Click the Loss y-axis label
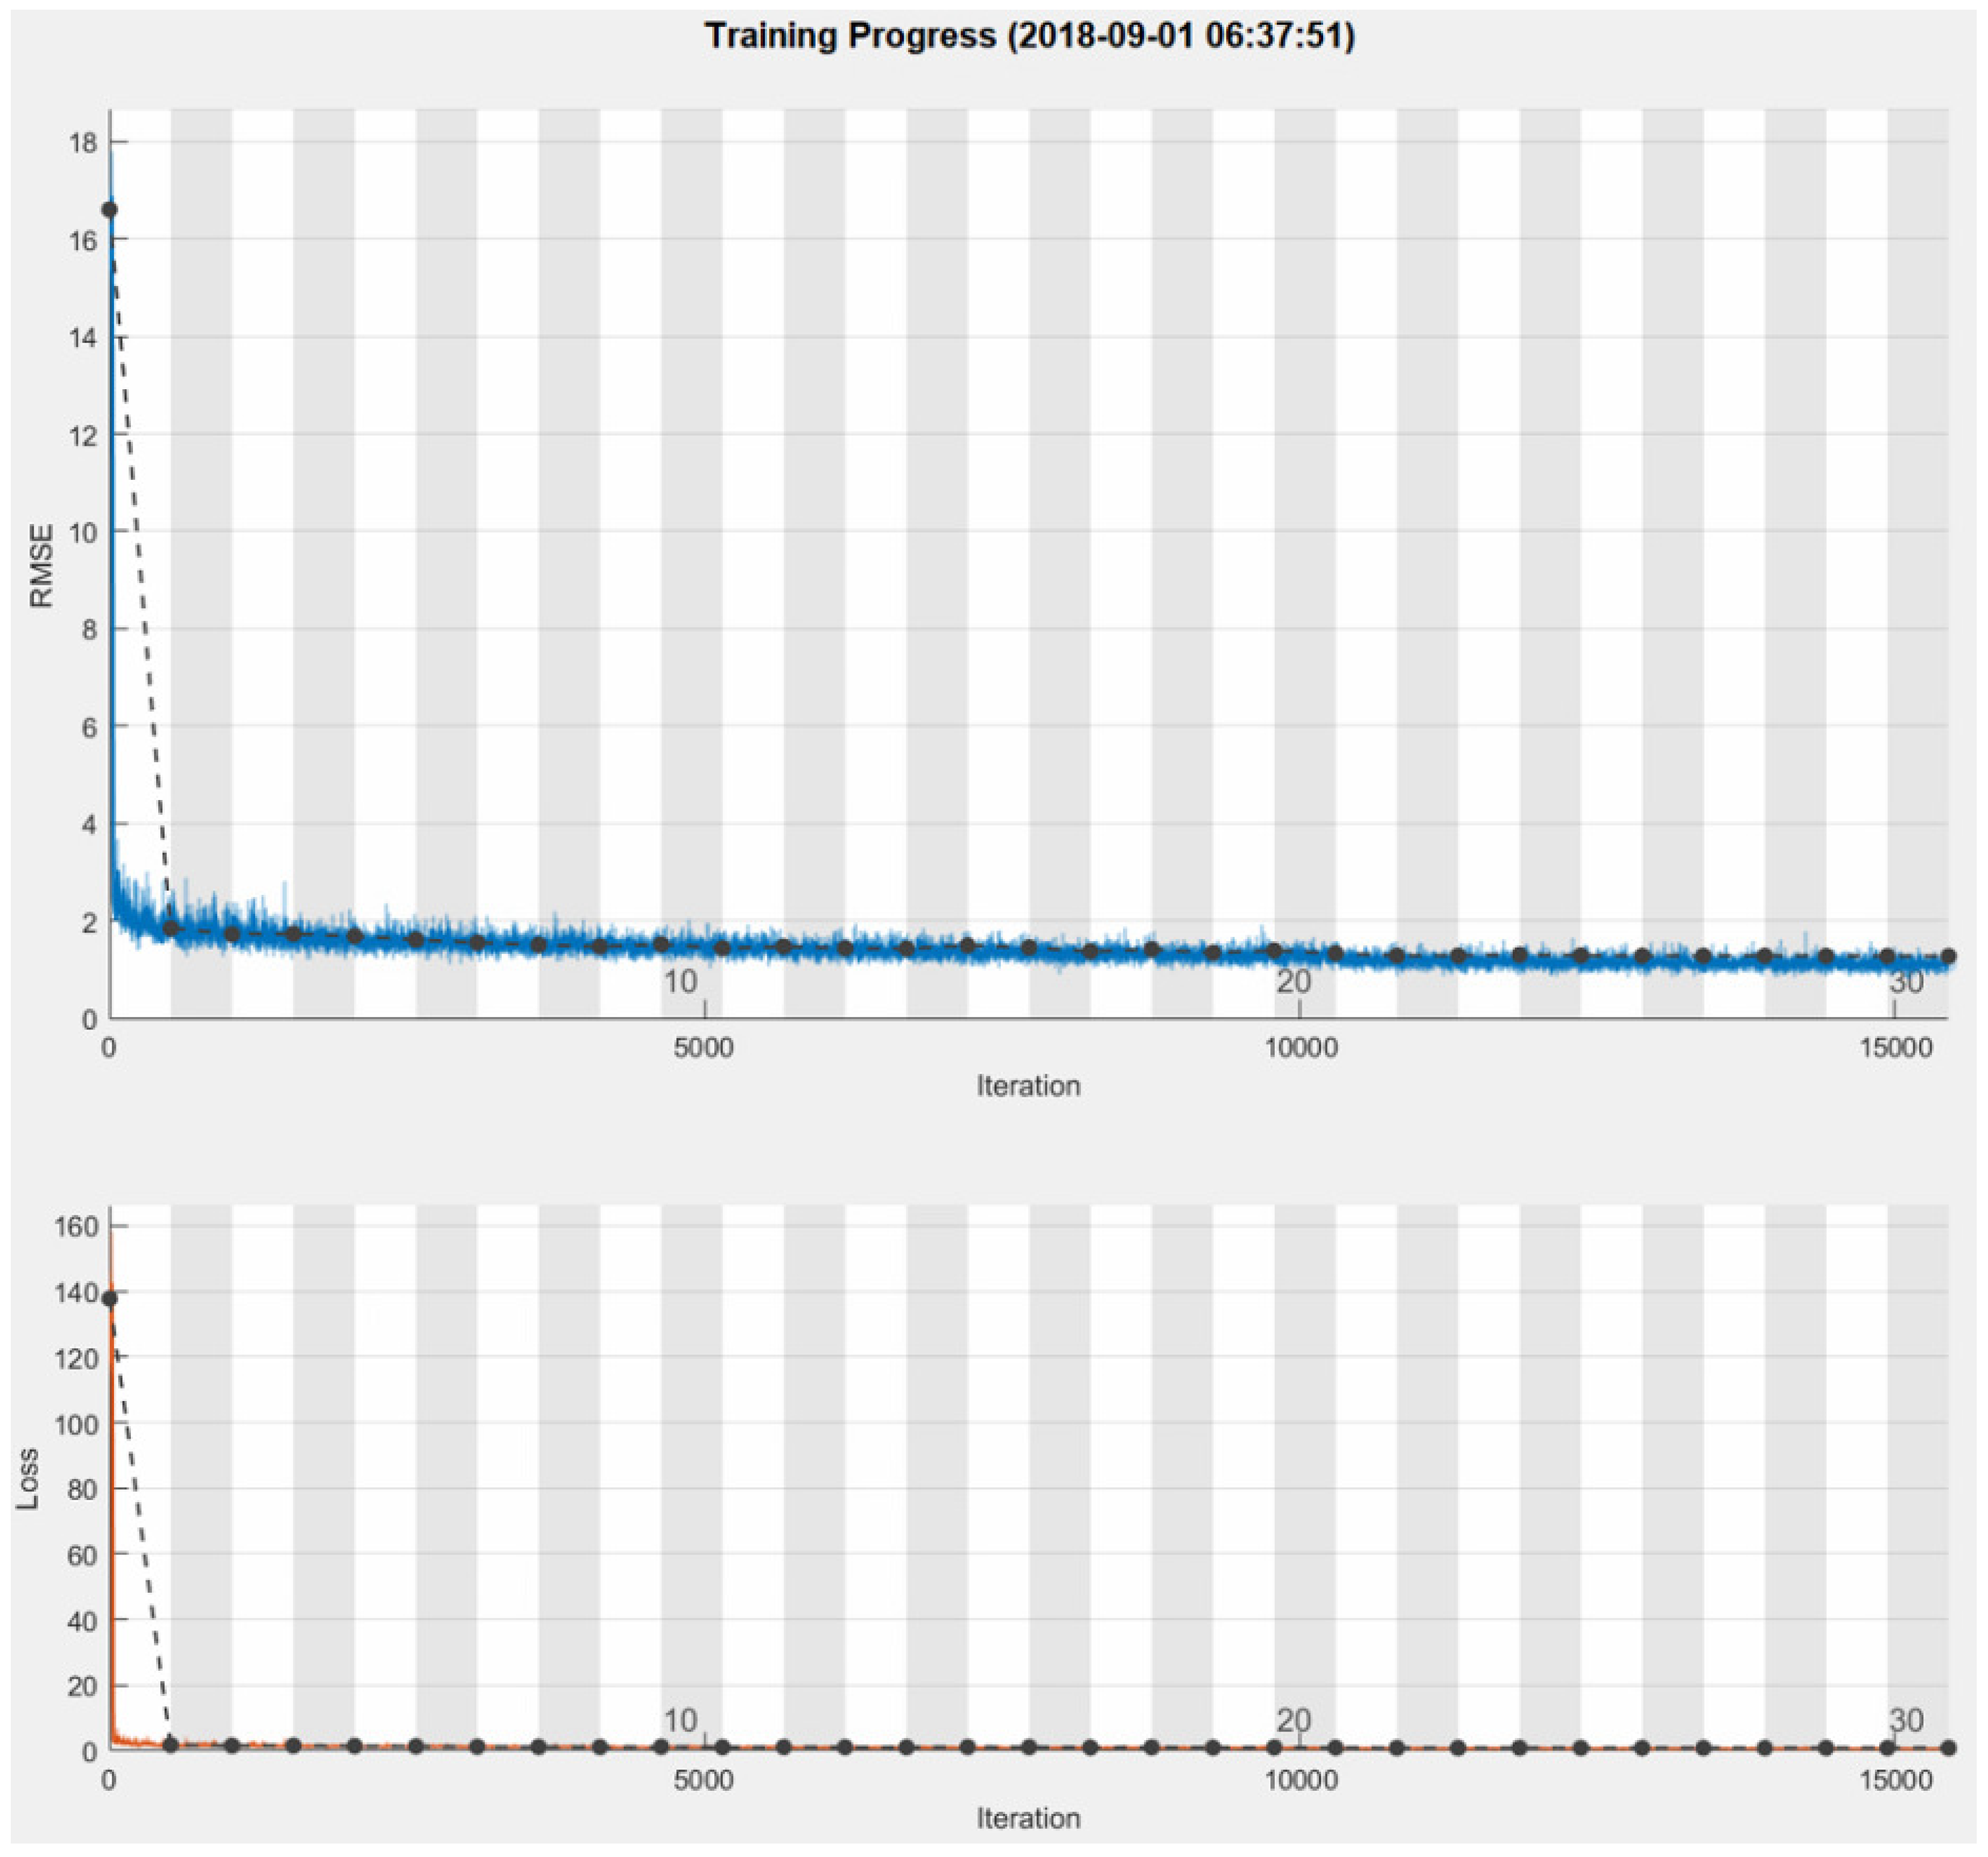 pyautogui.click(x=28, y=1479)
